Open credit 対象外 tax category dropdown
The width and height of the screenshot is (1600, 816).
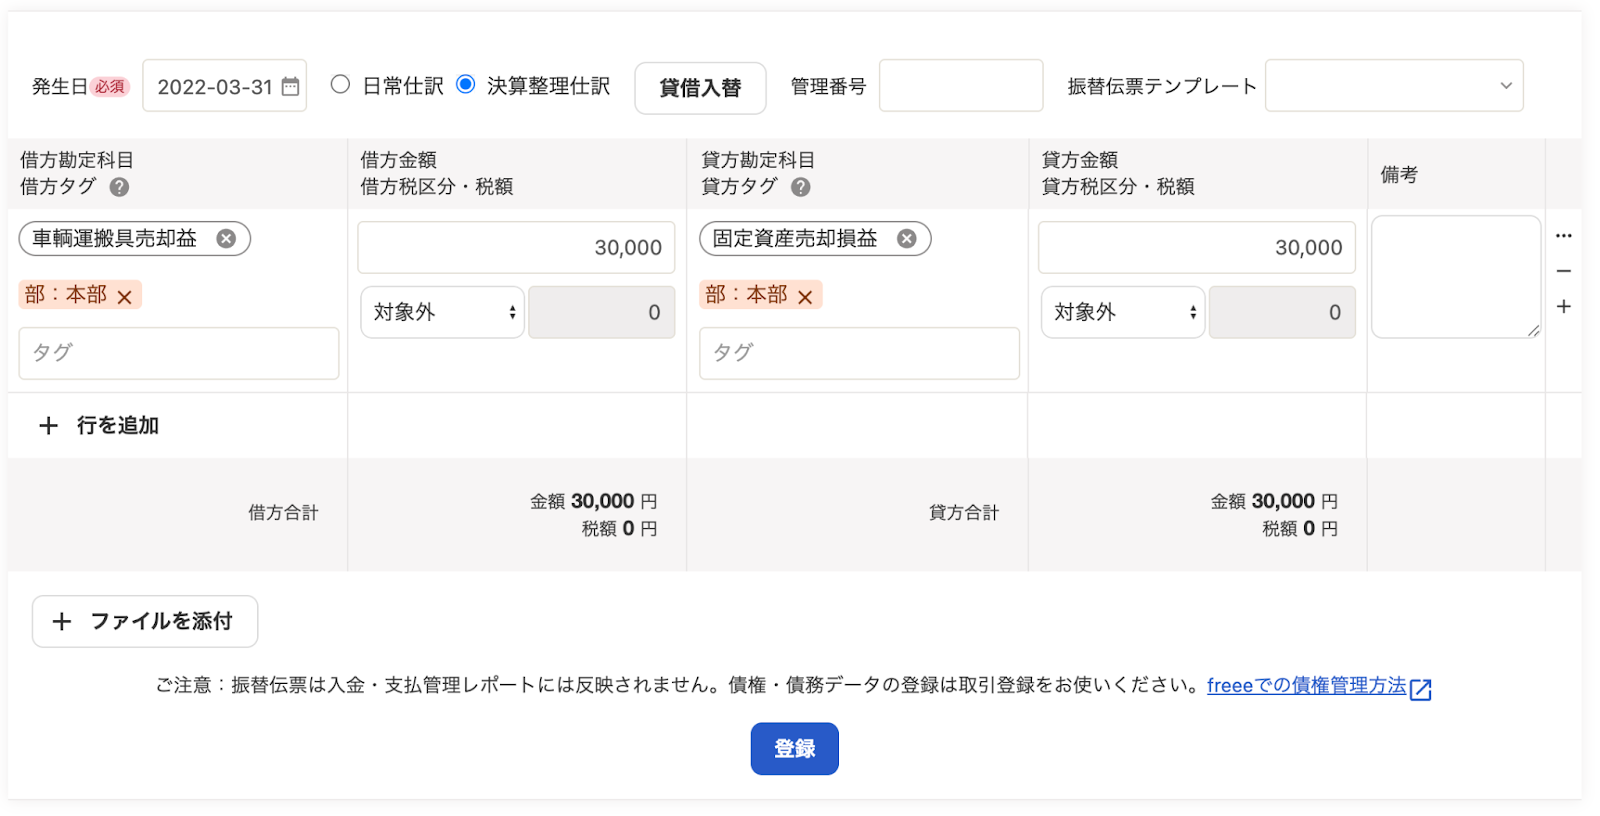(1122, 312)
